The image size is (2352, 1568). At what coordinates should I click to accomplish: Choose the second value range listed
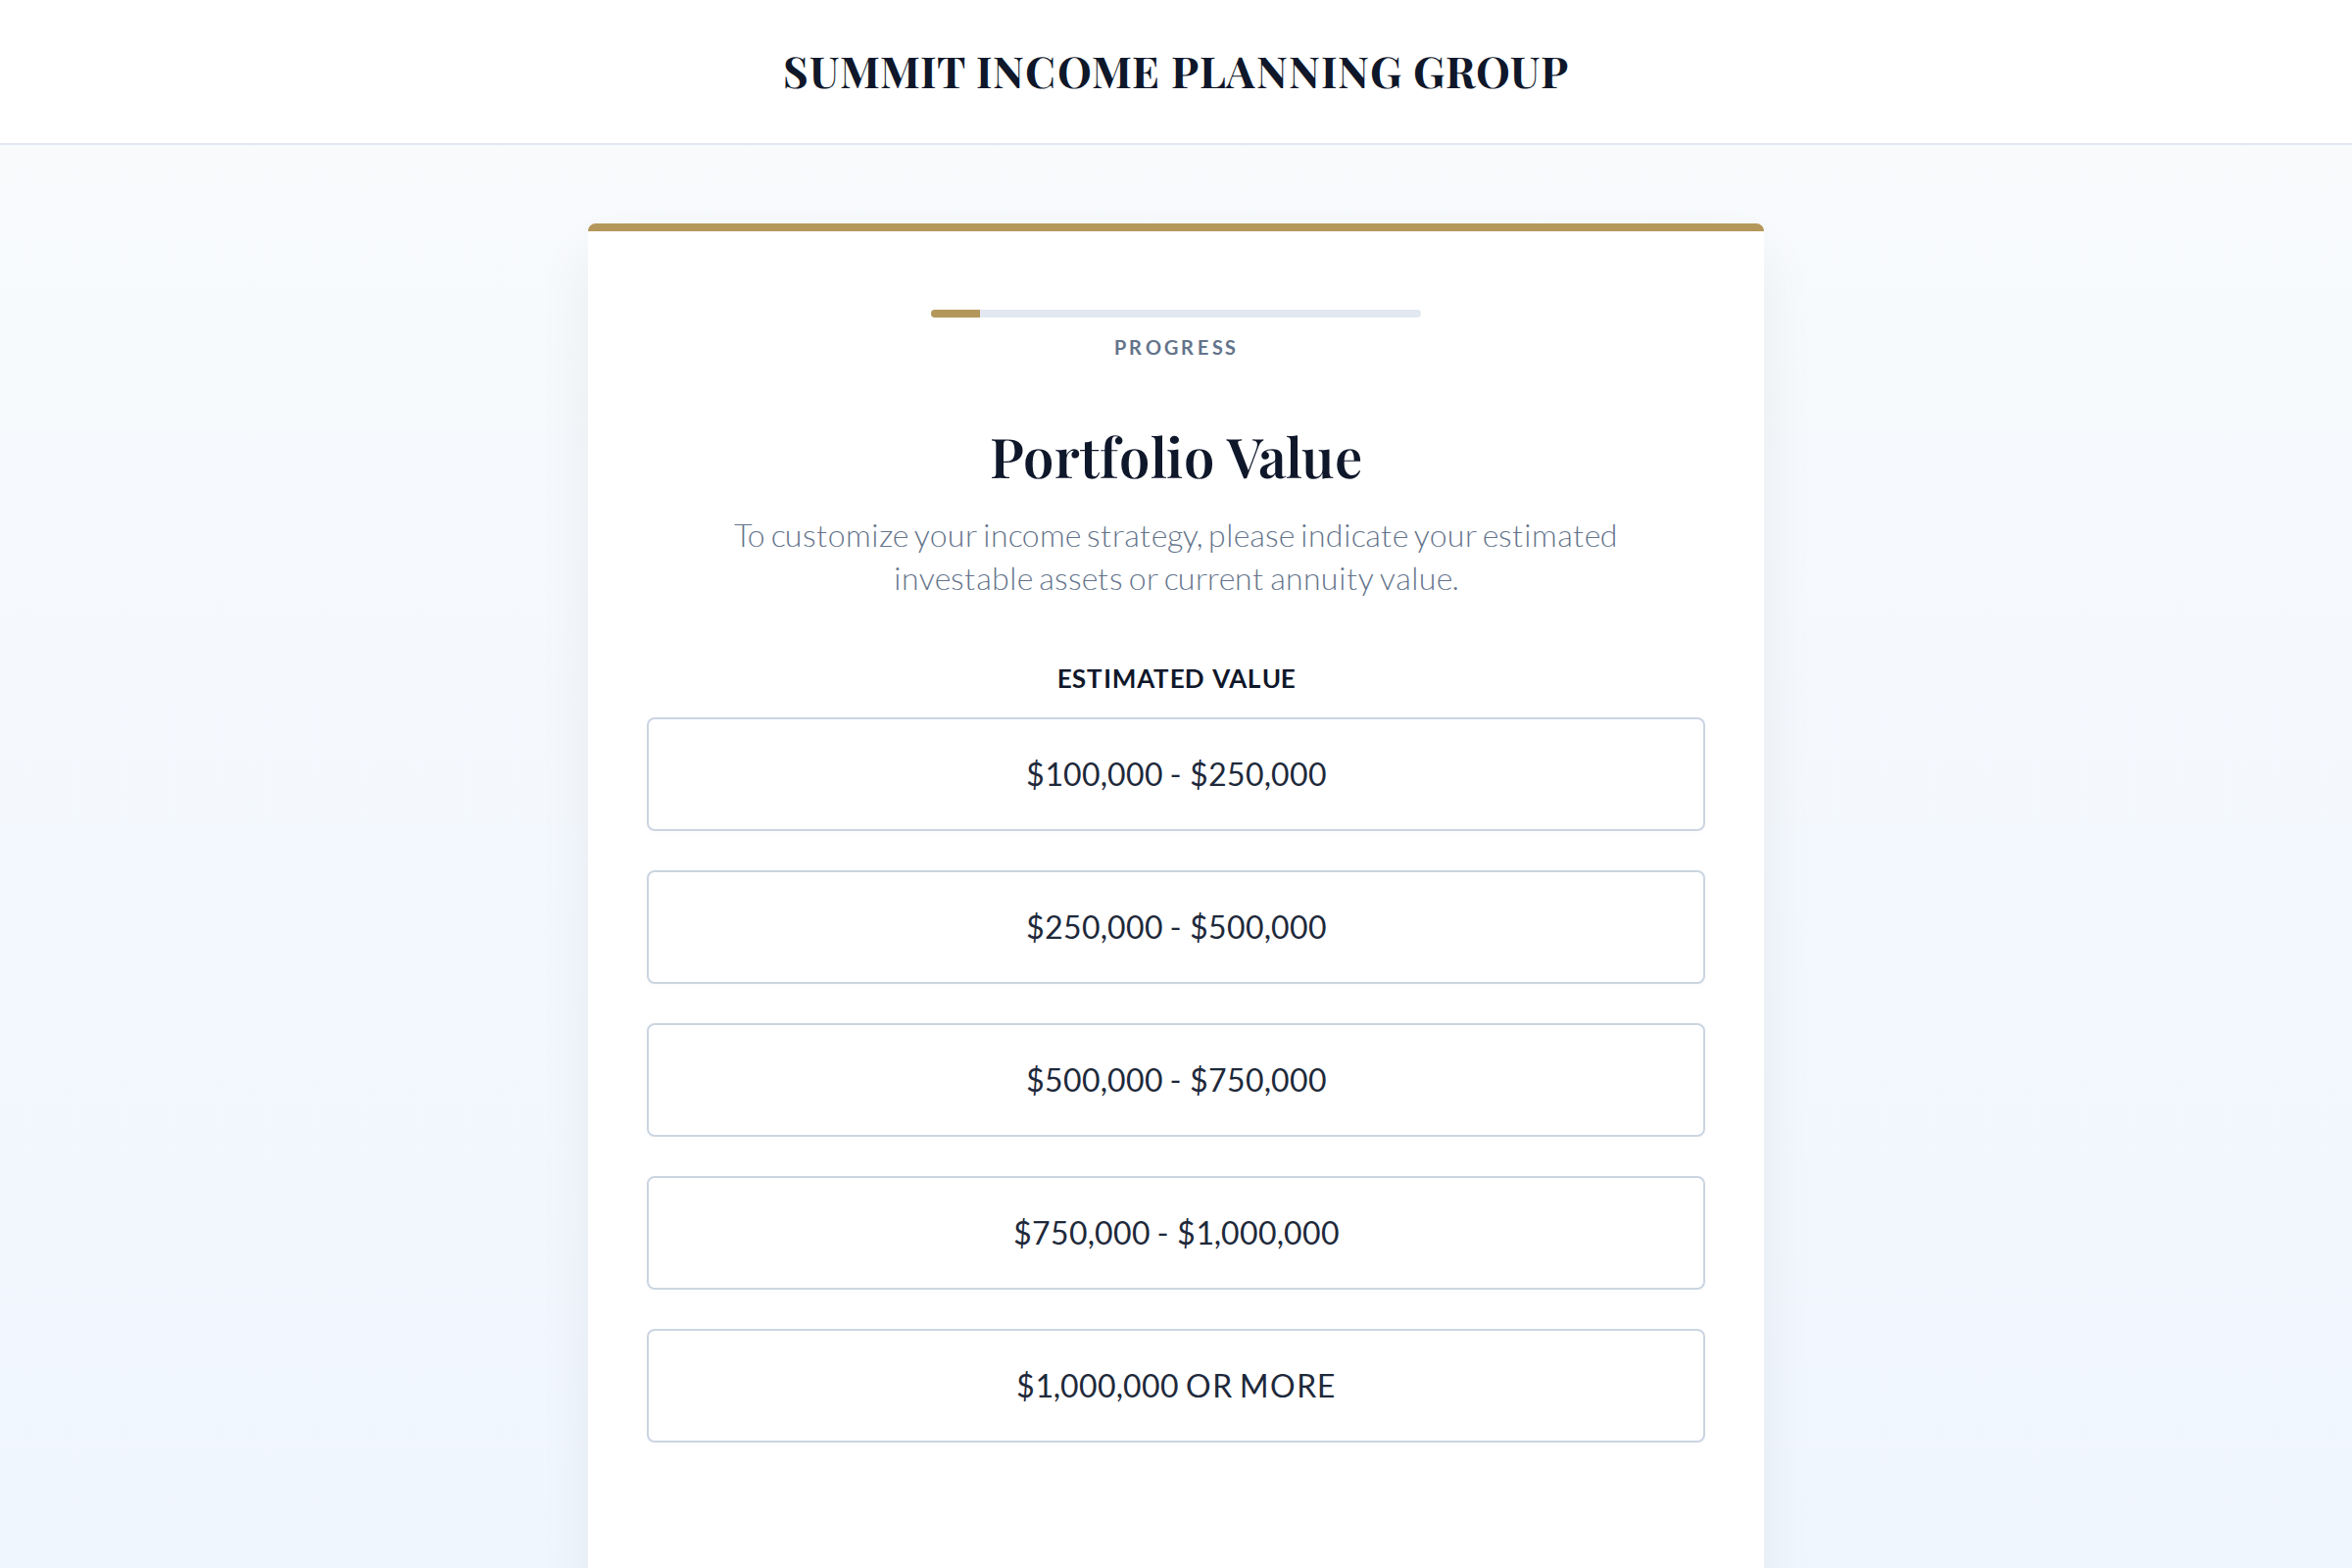[1175, 927]
